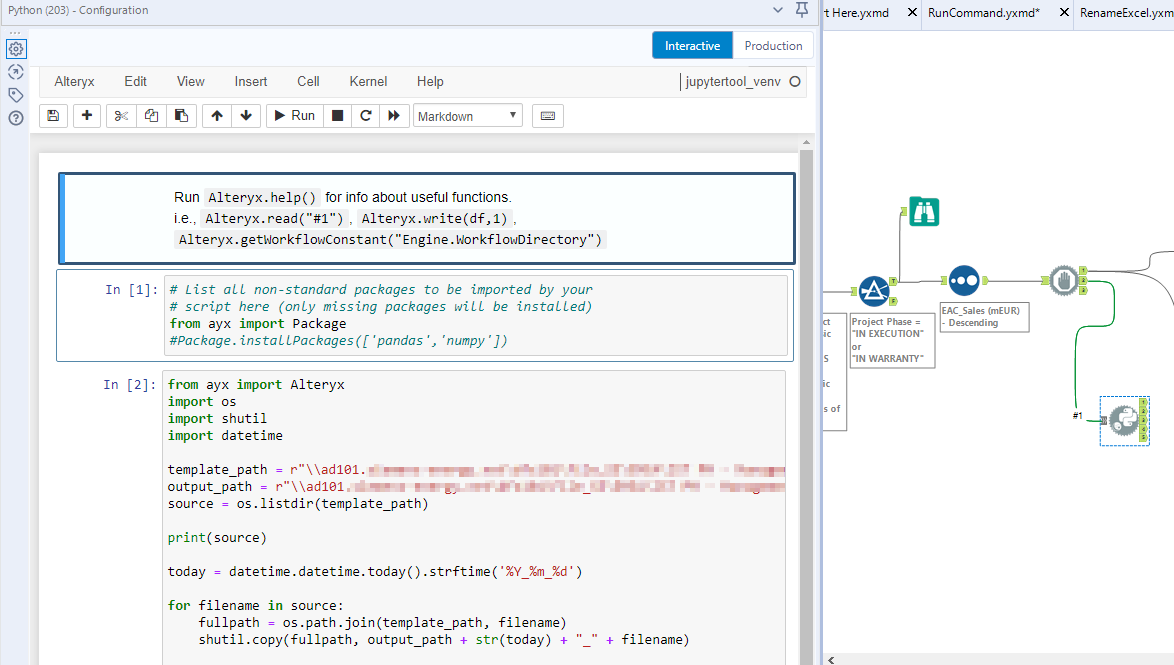This screenshot has height=665, width=1174.
Task: Switch to the RenameExcel.yxmd tab
Action: tap(1124, 13)
